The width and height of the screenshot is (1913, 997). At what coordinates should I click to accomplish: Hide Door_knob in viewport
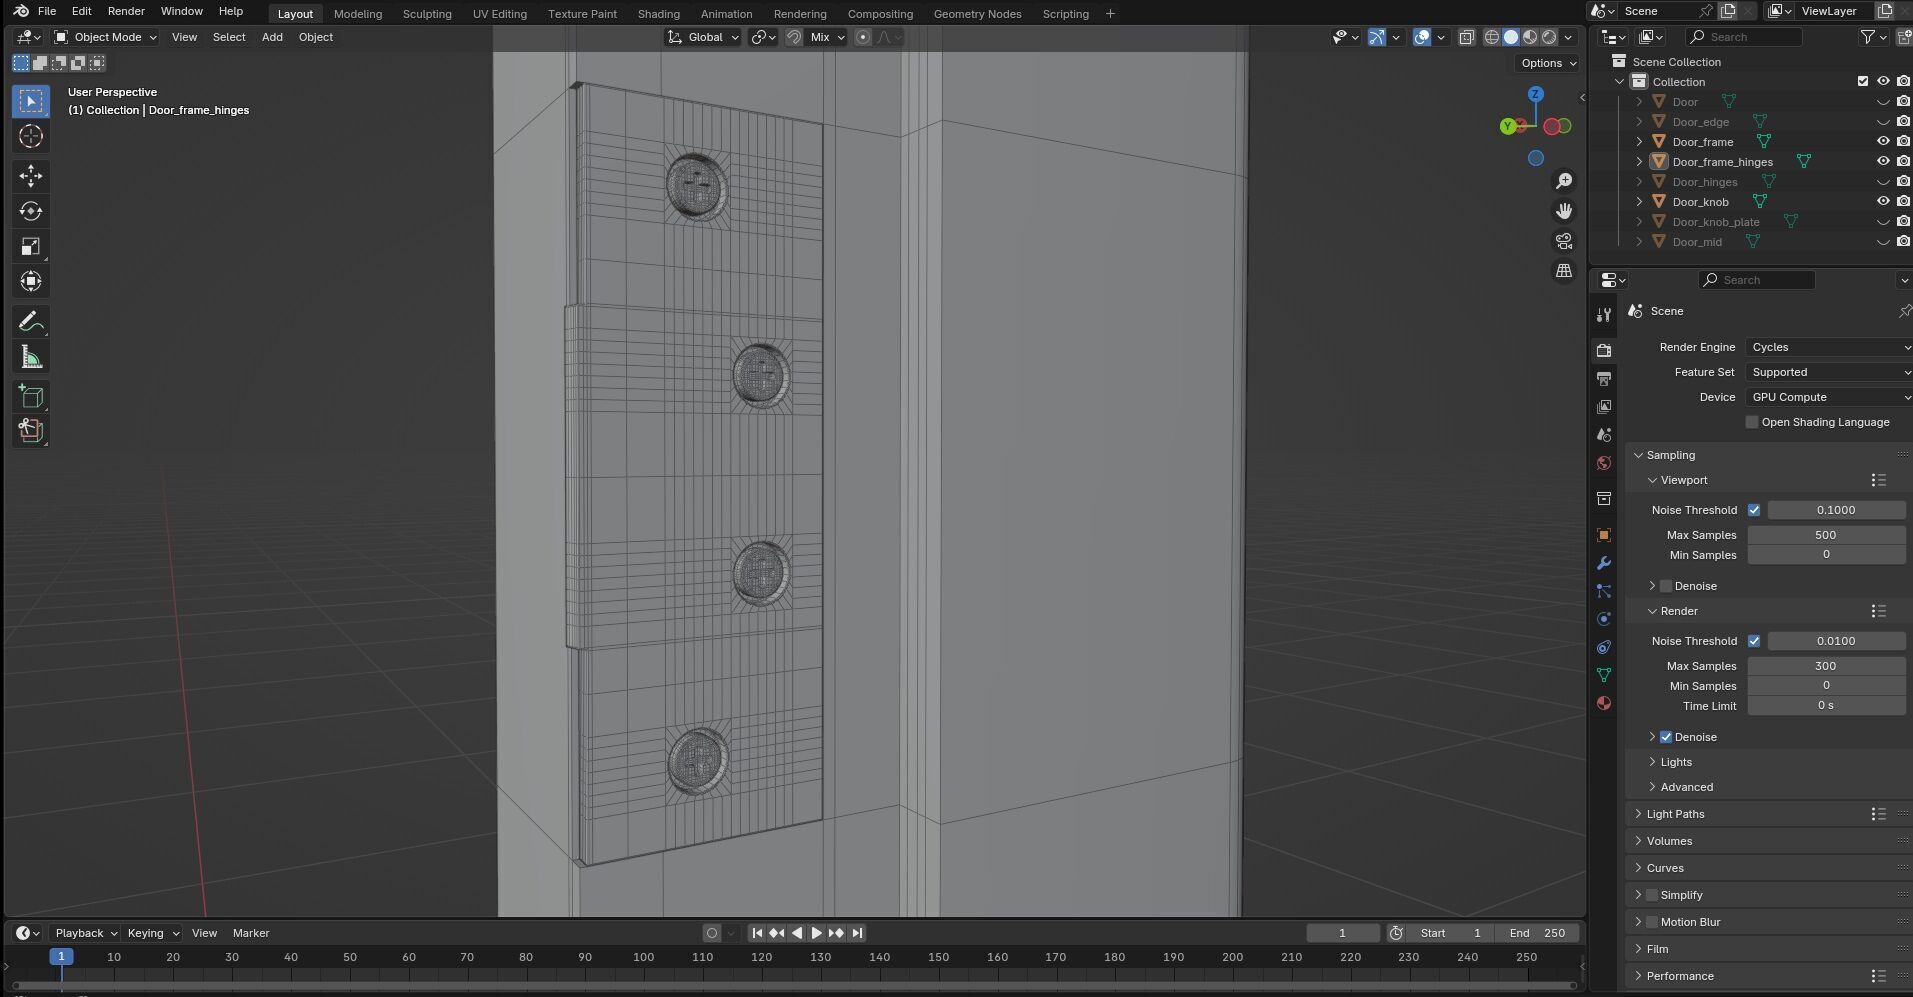tap(1883, 202)
